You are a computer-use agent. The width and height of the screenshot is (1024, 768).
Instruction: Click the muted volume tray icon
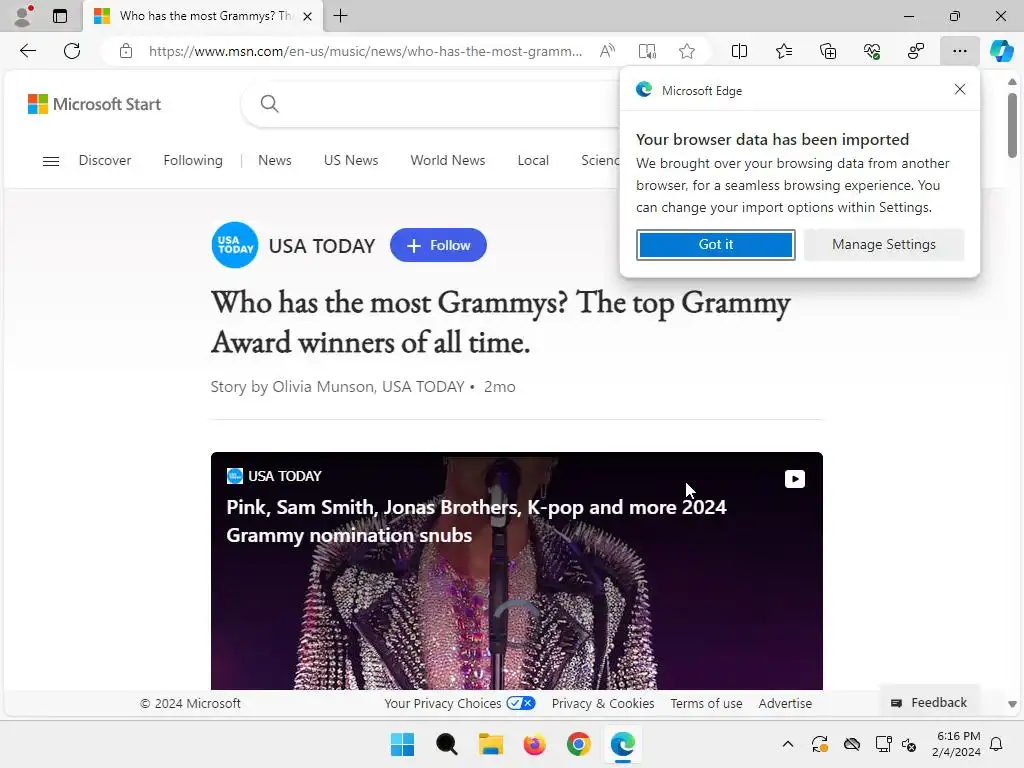click(909, 744)
